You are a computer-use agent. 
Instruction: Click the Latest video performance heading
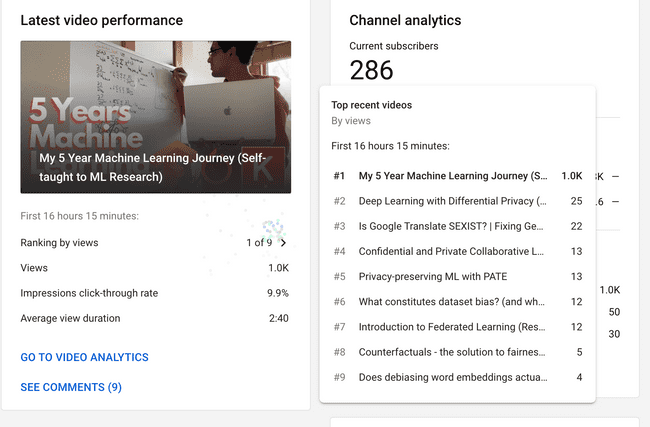click(x=102, y=20)
